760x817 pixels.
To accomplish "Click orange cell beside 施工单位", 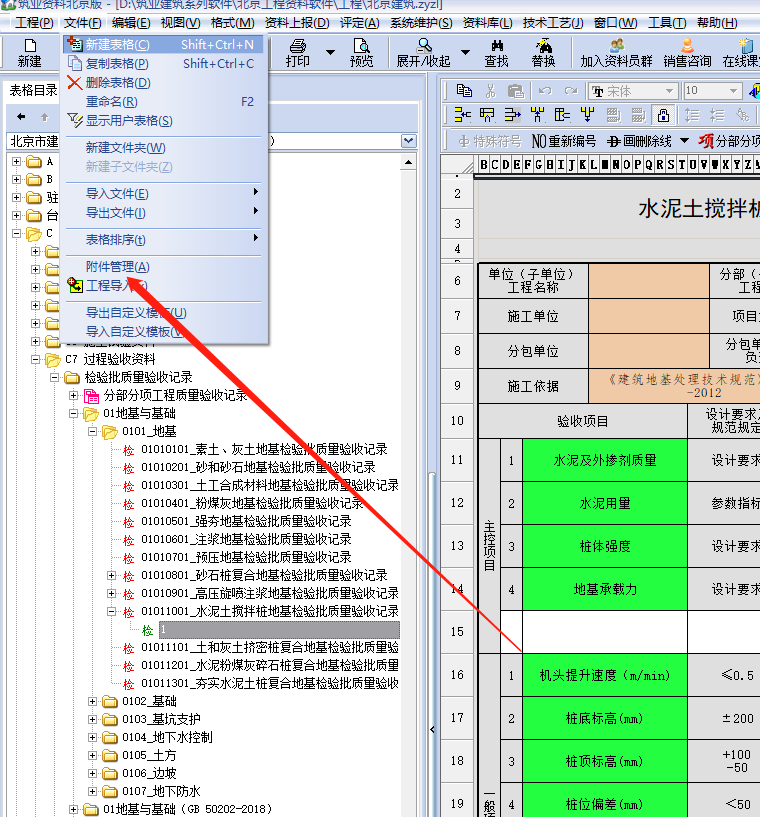I will pyautogui.click(x=649, y=316).
